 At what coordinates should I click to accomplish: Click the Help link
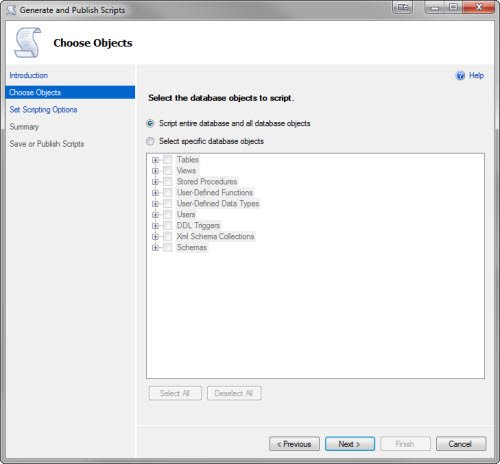pos(476,75)
